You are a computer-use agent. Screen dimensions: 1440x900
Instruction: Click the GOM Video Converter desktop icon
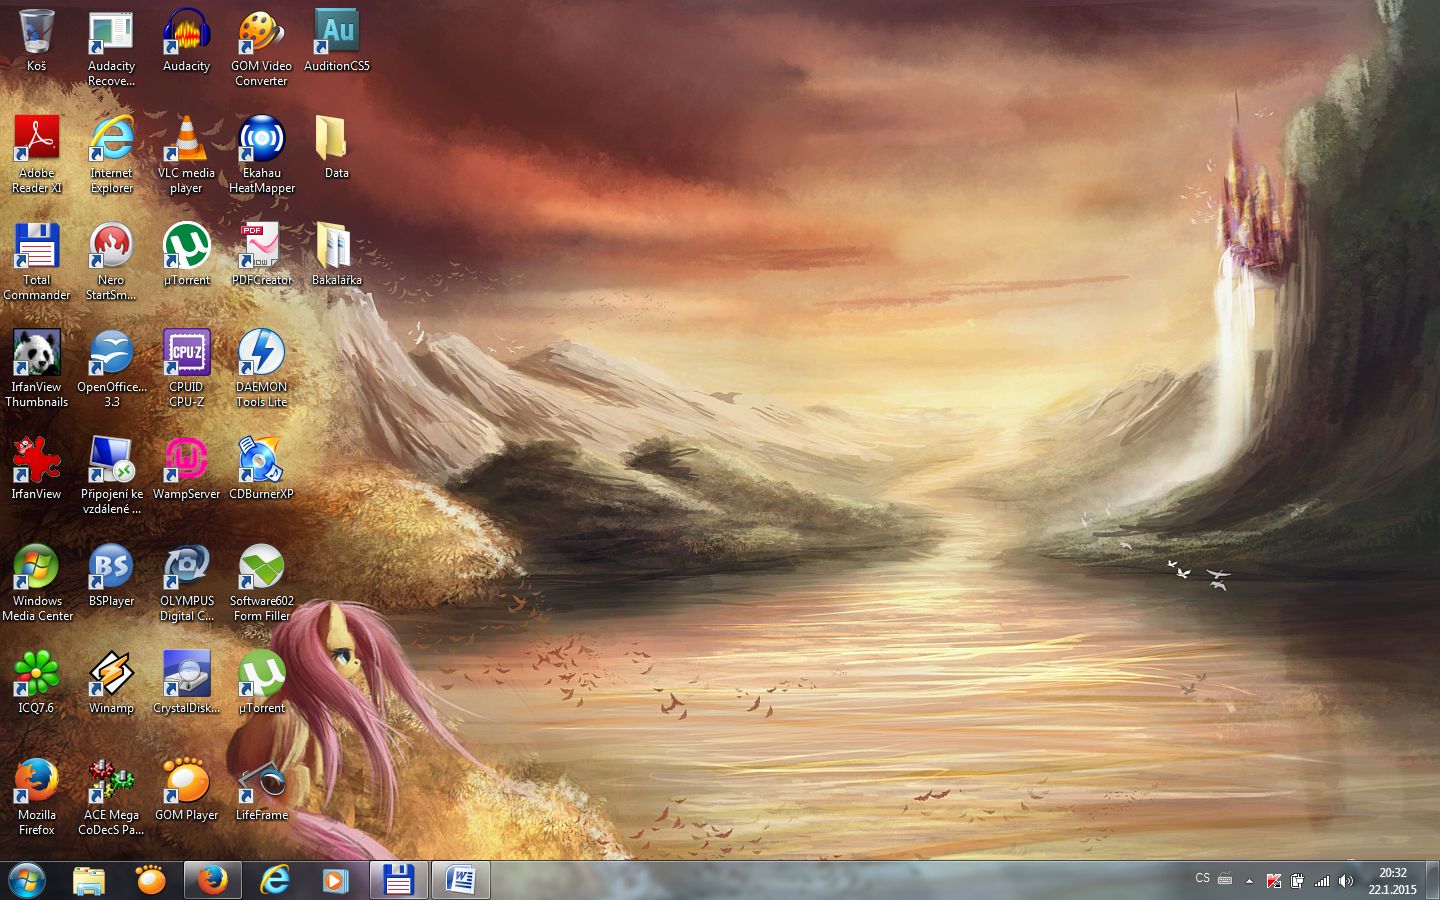[x=261, y=48]
